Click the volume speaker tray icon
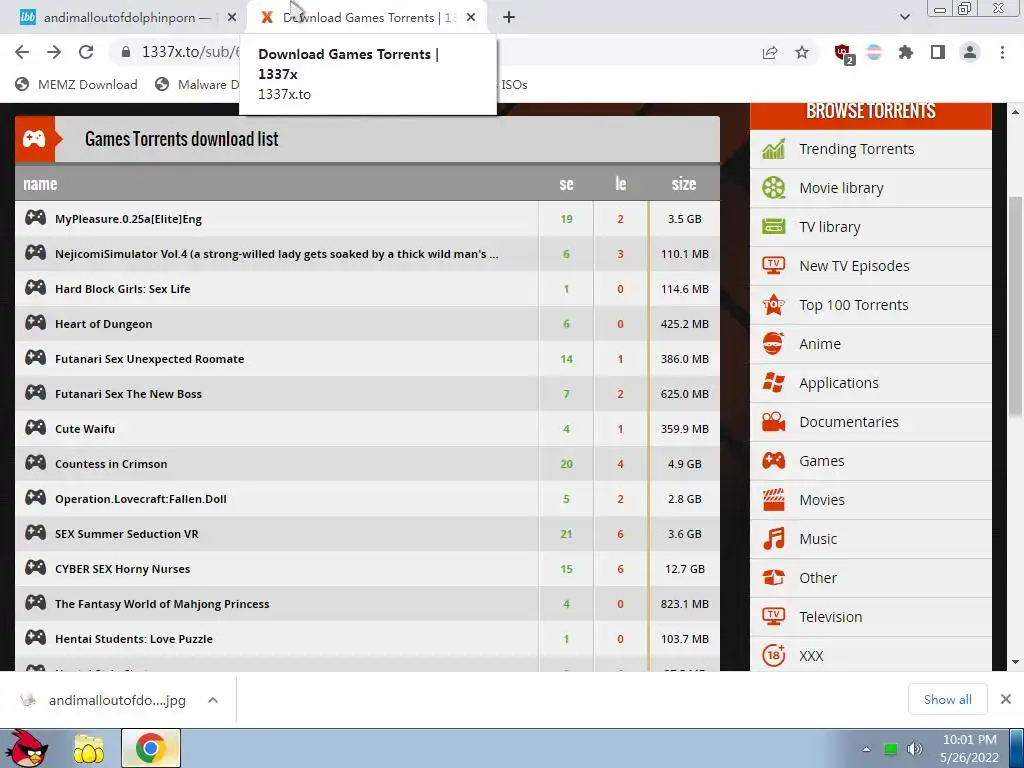This screenshot has width=1024, height=768. [x=915, y=749]
